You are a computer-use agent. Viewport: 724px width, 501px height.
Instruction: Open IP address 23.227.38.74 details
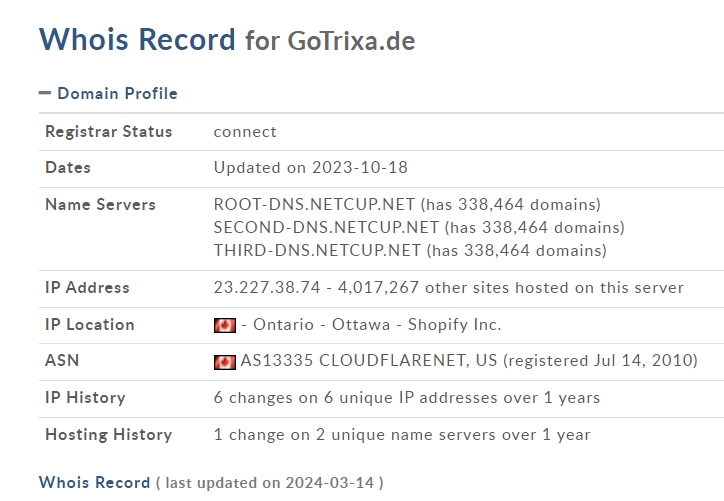(x=267, y=288)
